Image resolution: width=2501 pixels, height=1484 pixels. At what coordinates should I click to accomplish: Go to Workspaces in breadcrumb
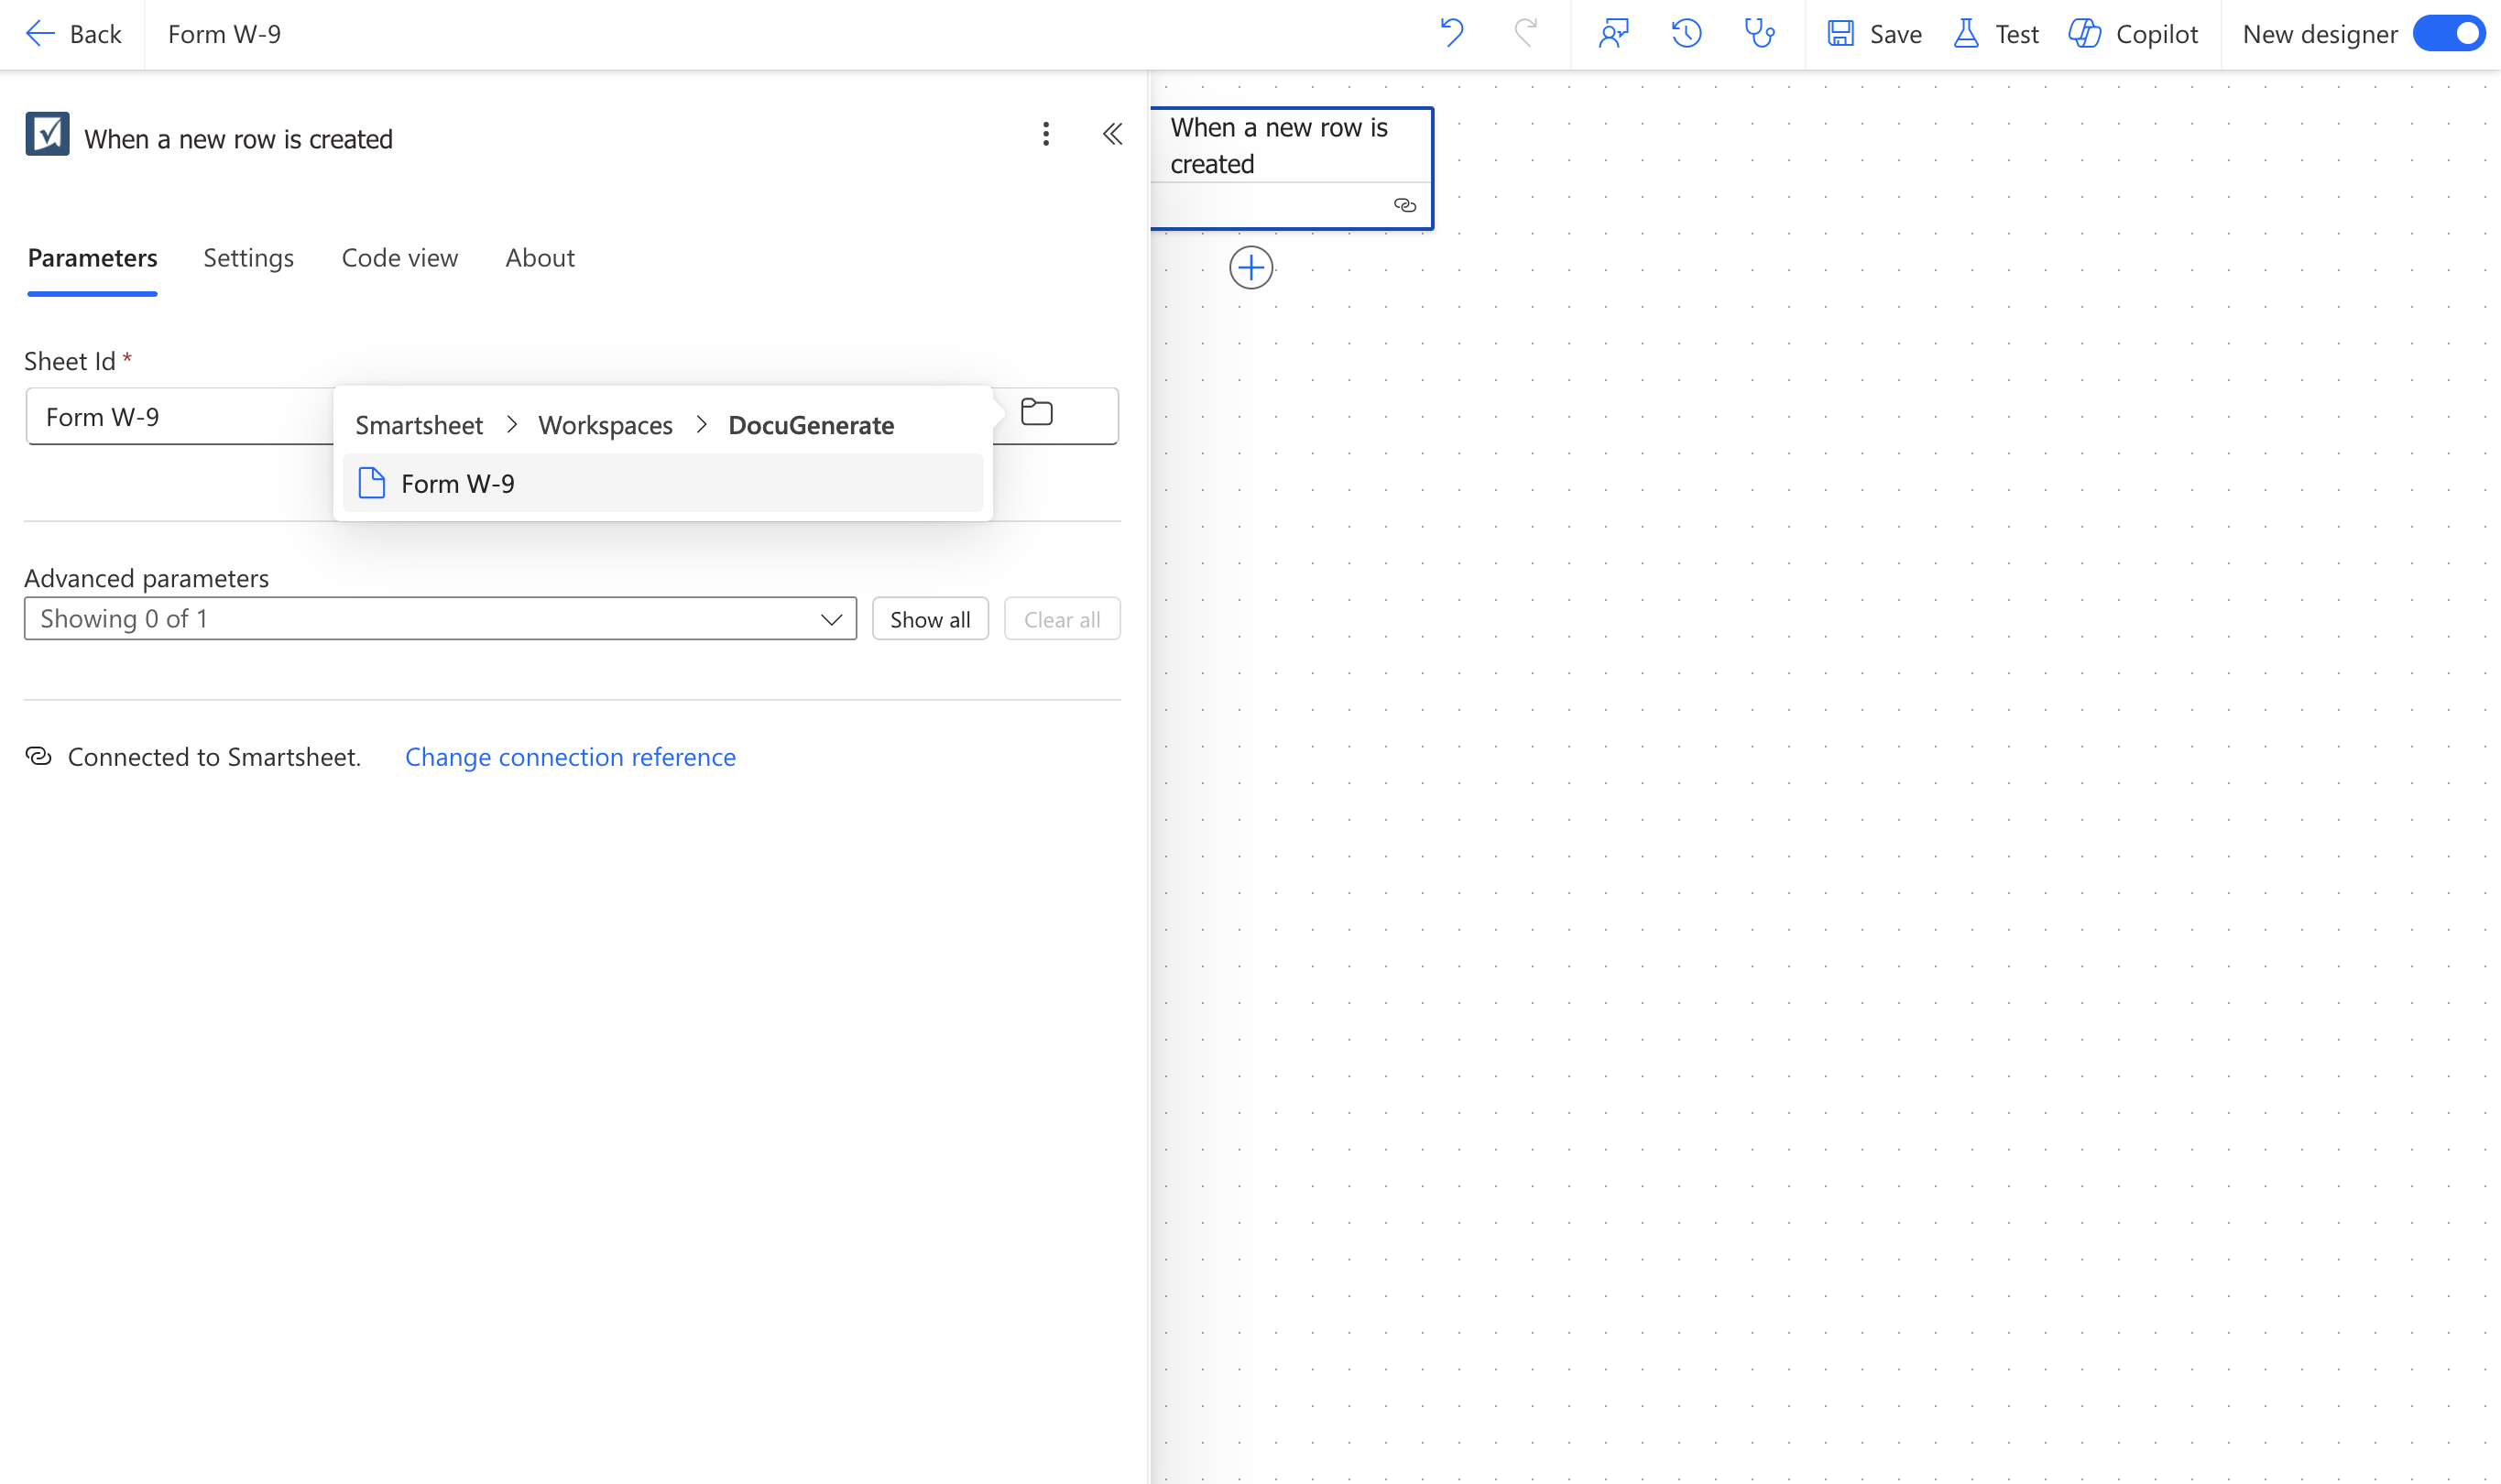(605, 425)
